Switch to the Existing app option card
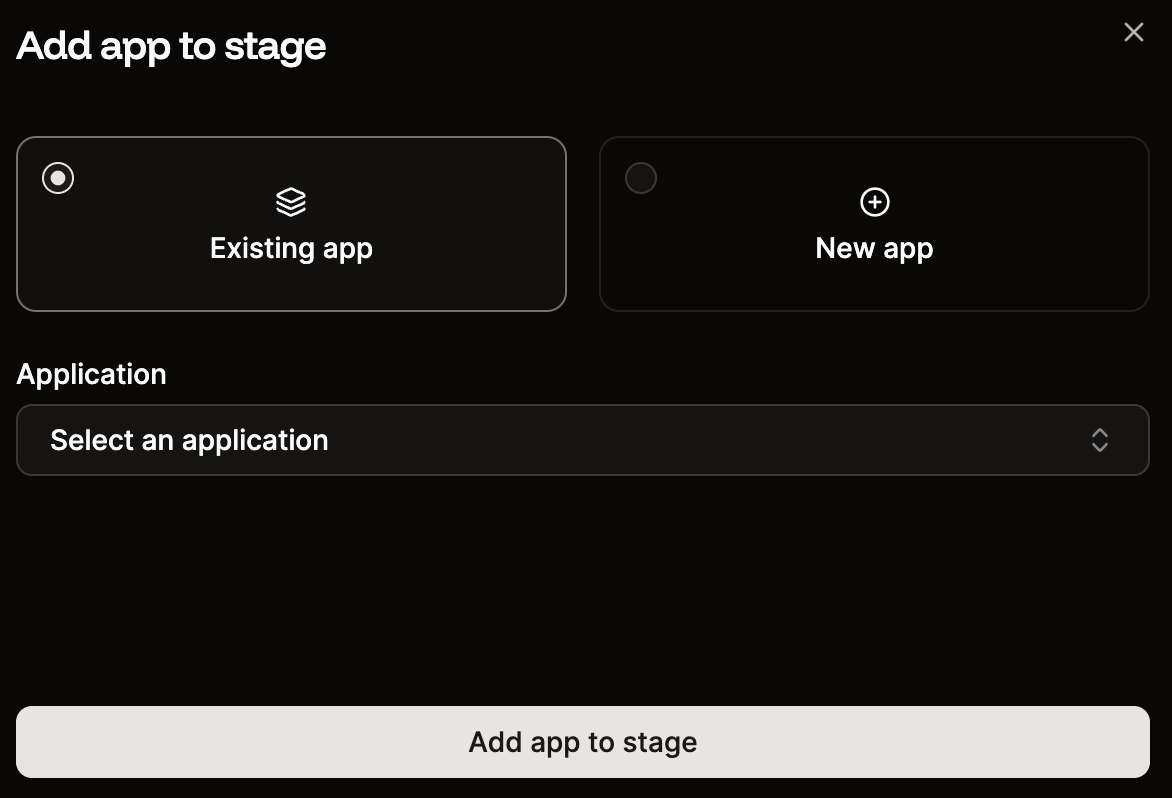1172x798 pixels. (x=291, y=224)
